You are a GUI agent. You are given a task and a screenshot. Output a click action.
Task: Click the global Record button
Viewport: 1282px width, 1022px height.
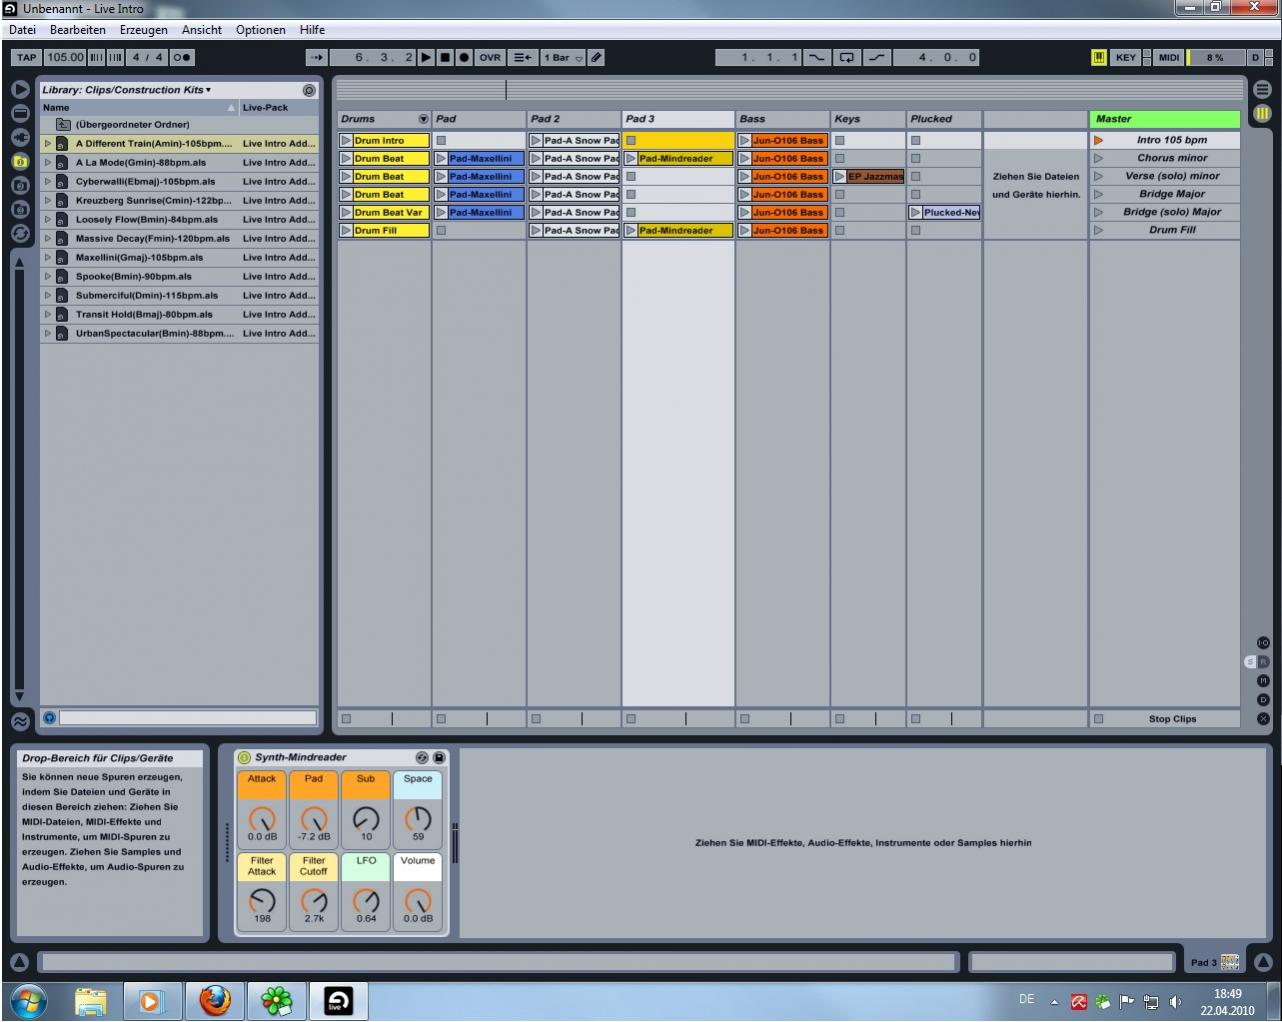tap(464, 58)
